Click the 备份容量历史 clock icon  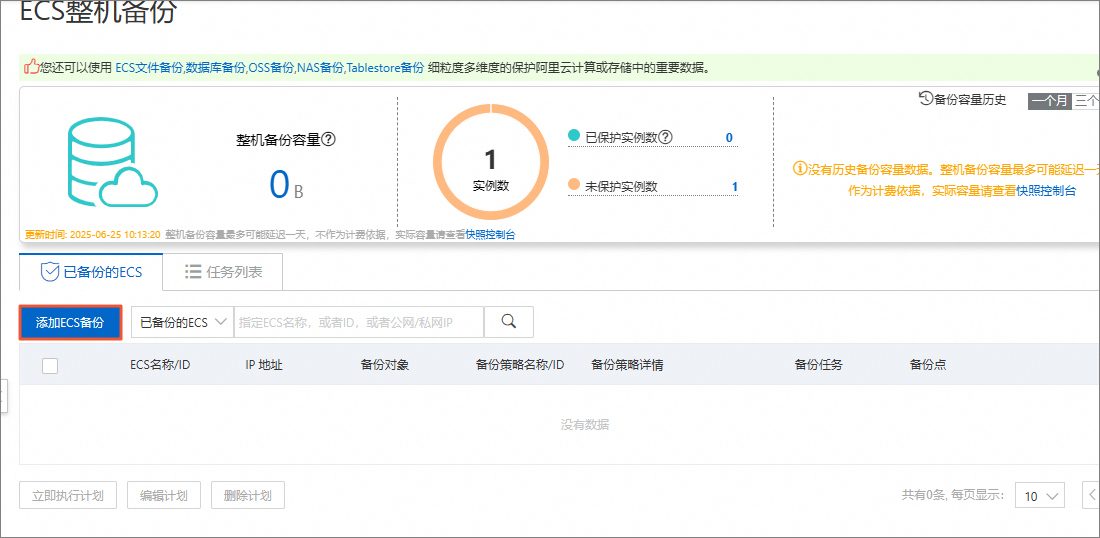(x=925, y=99)
